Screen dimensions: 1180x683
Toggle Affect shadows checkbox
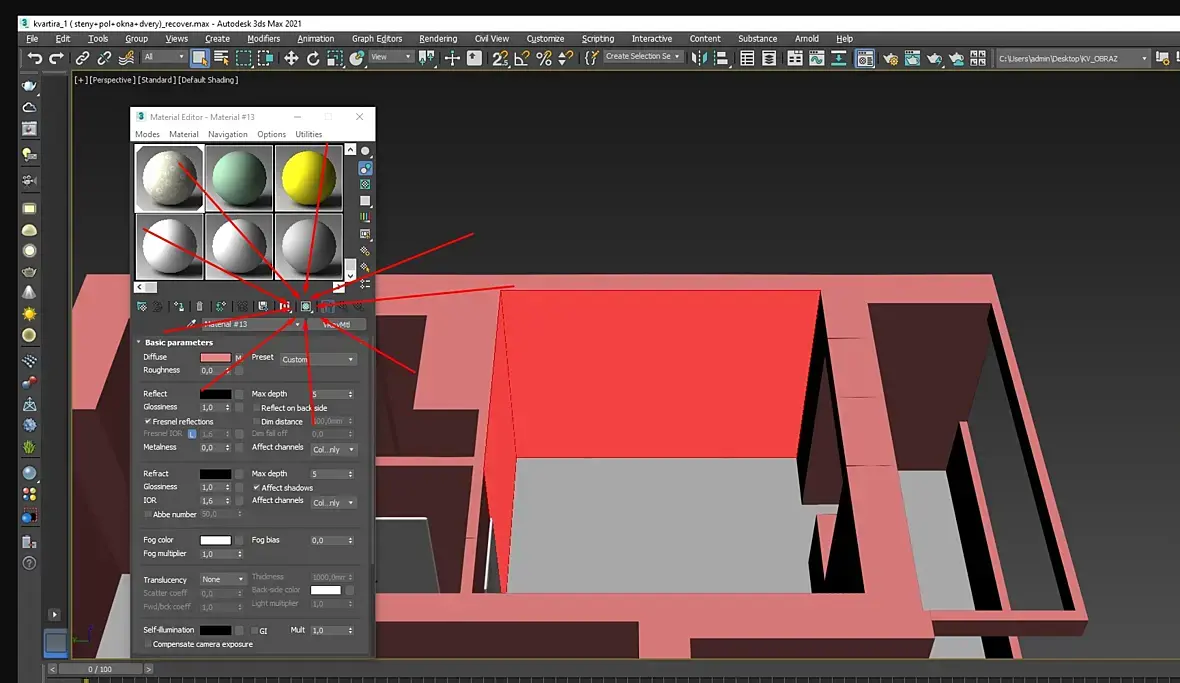click(x=256, y=488)
